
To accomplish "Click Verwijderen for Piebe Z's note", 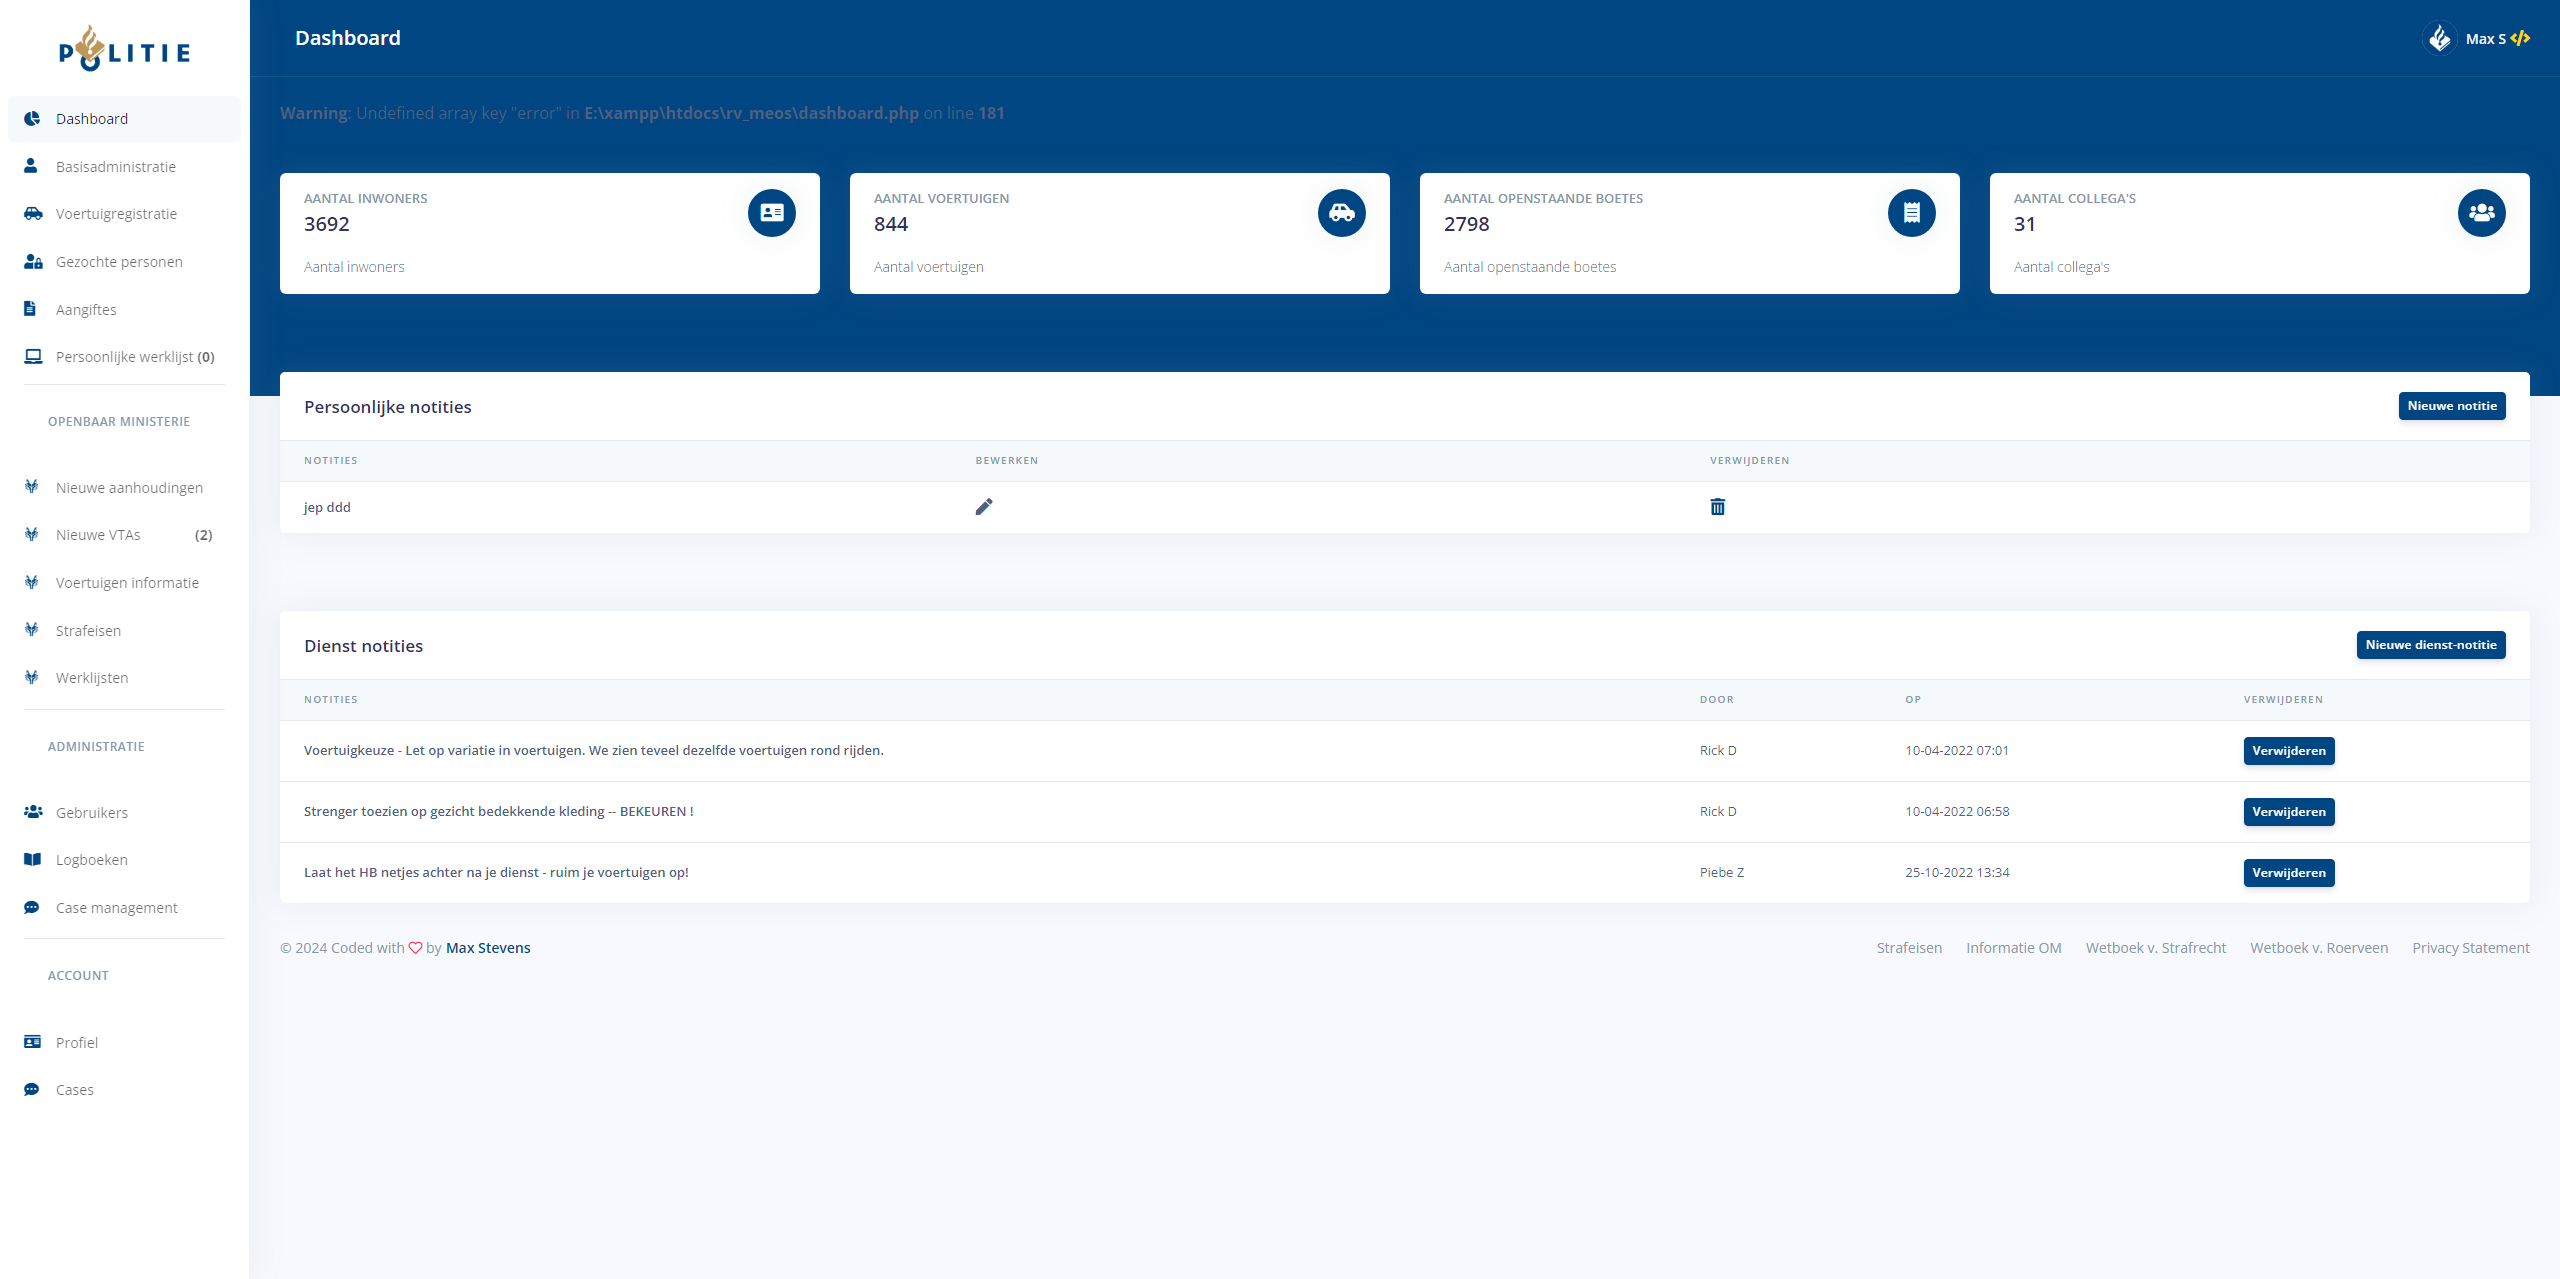I will (2288, 873).
